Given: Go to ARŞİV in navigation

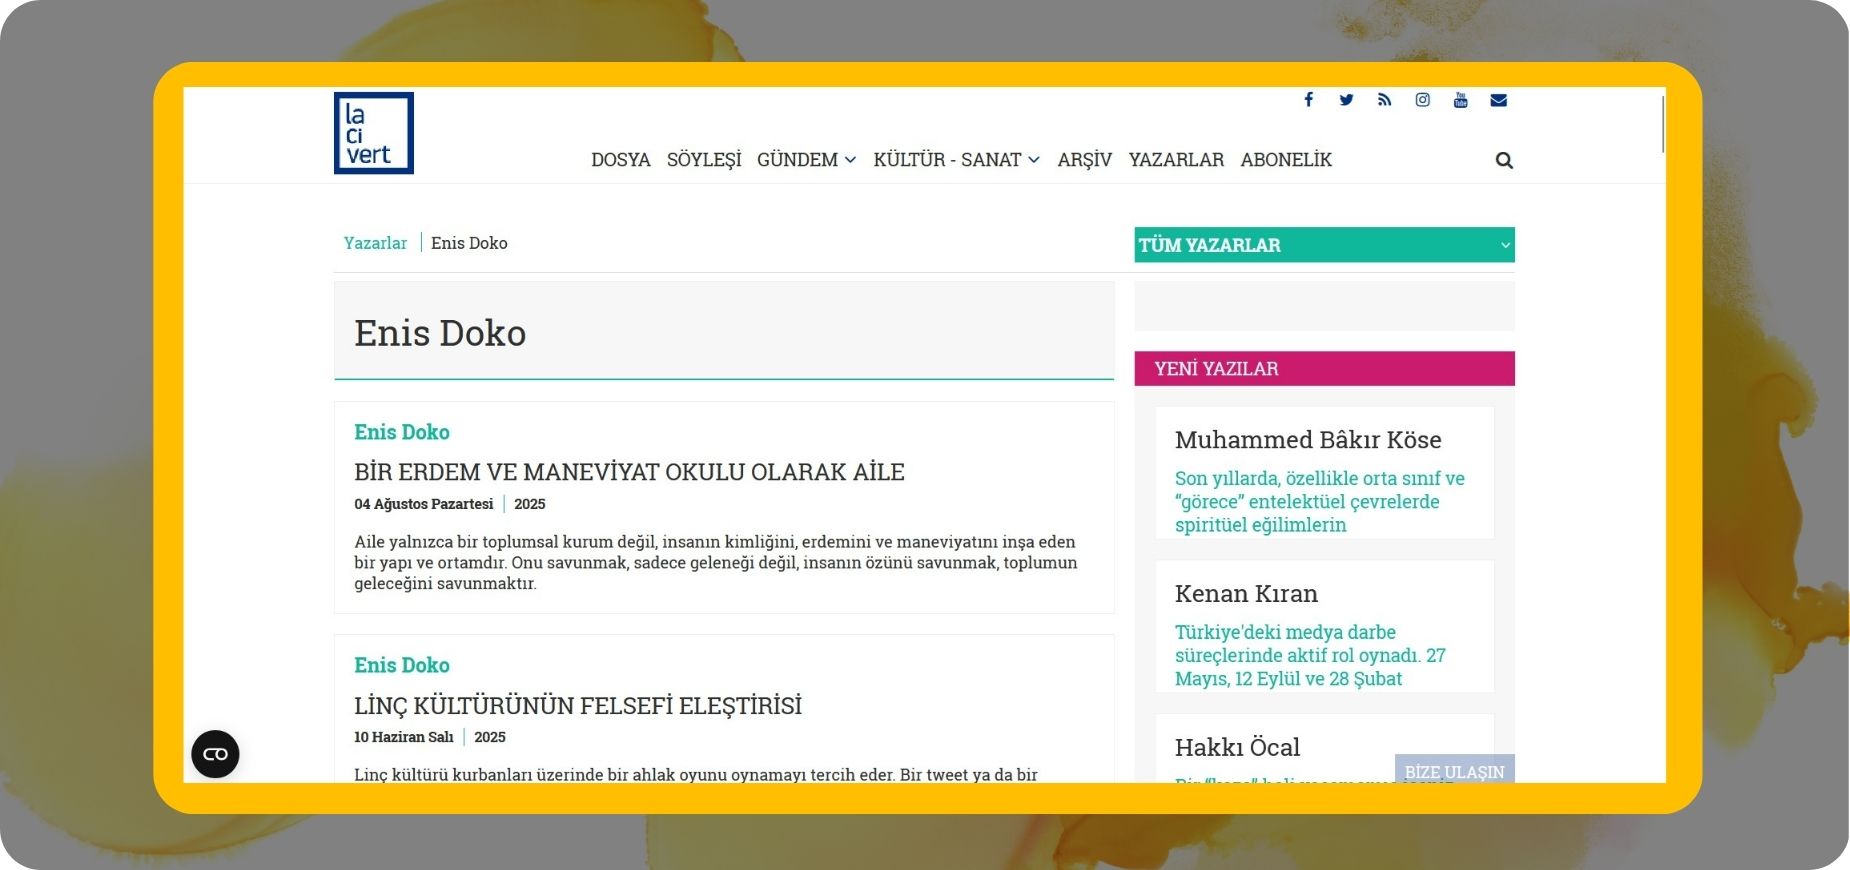Looking at the screenshot, I should coord(1085,160).
